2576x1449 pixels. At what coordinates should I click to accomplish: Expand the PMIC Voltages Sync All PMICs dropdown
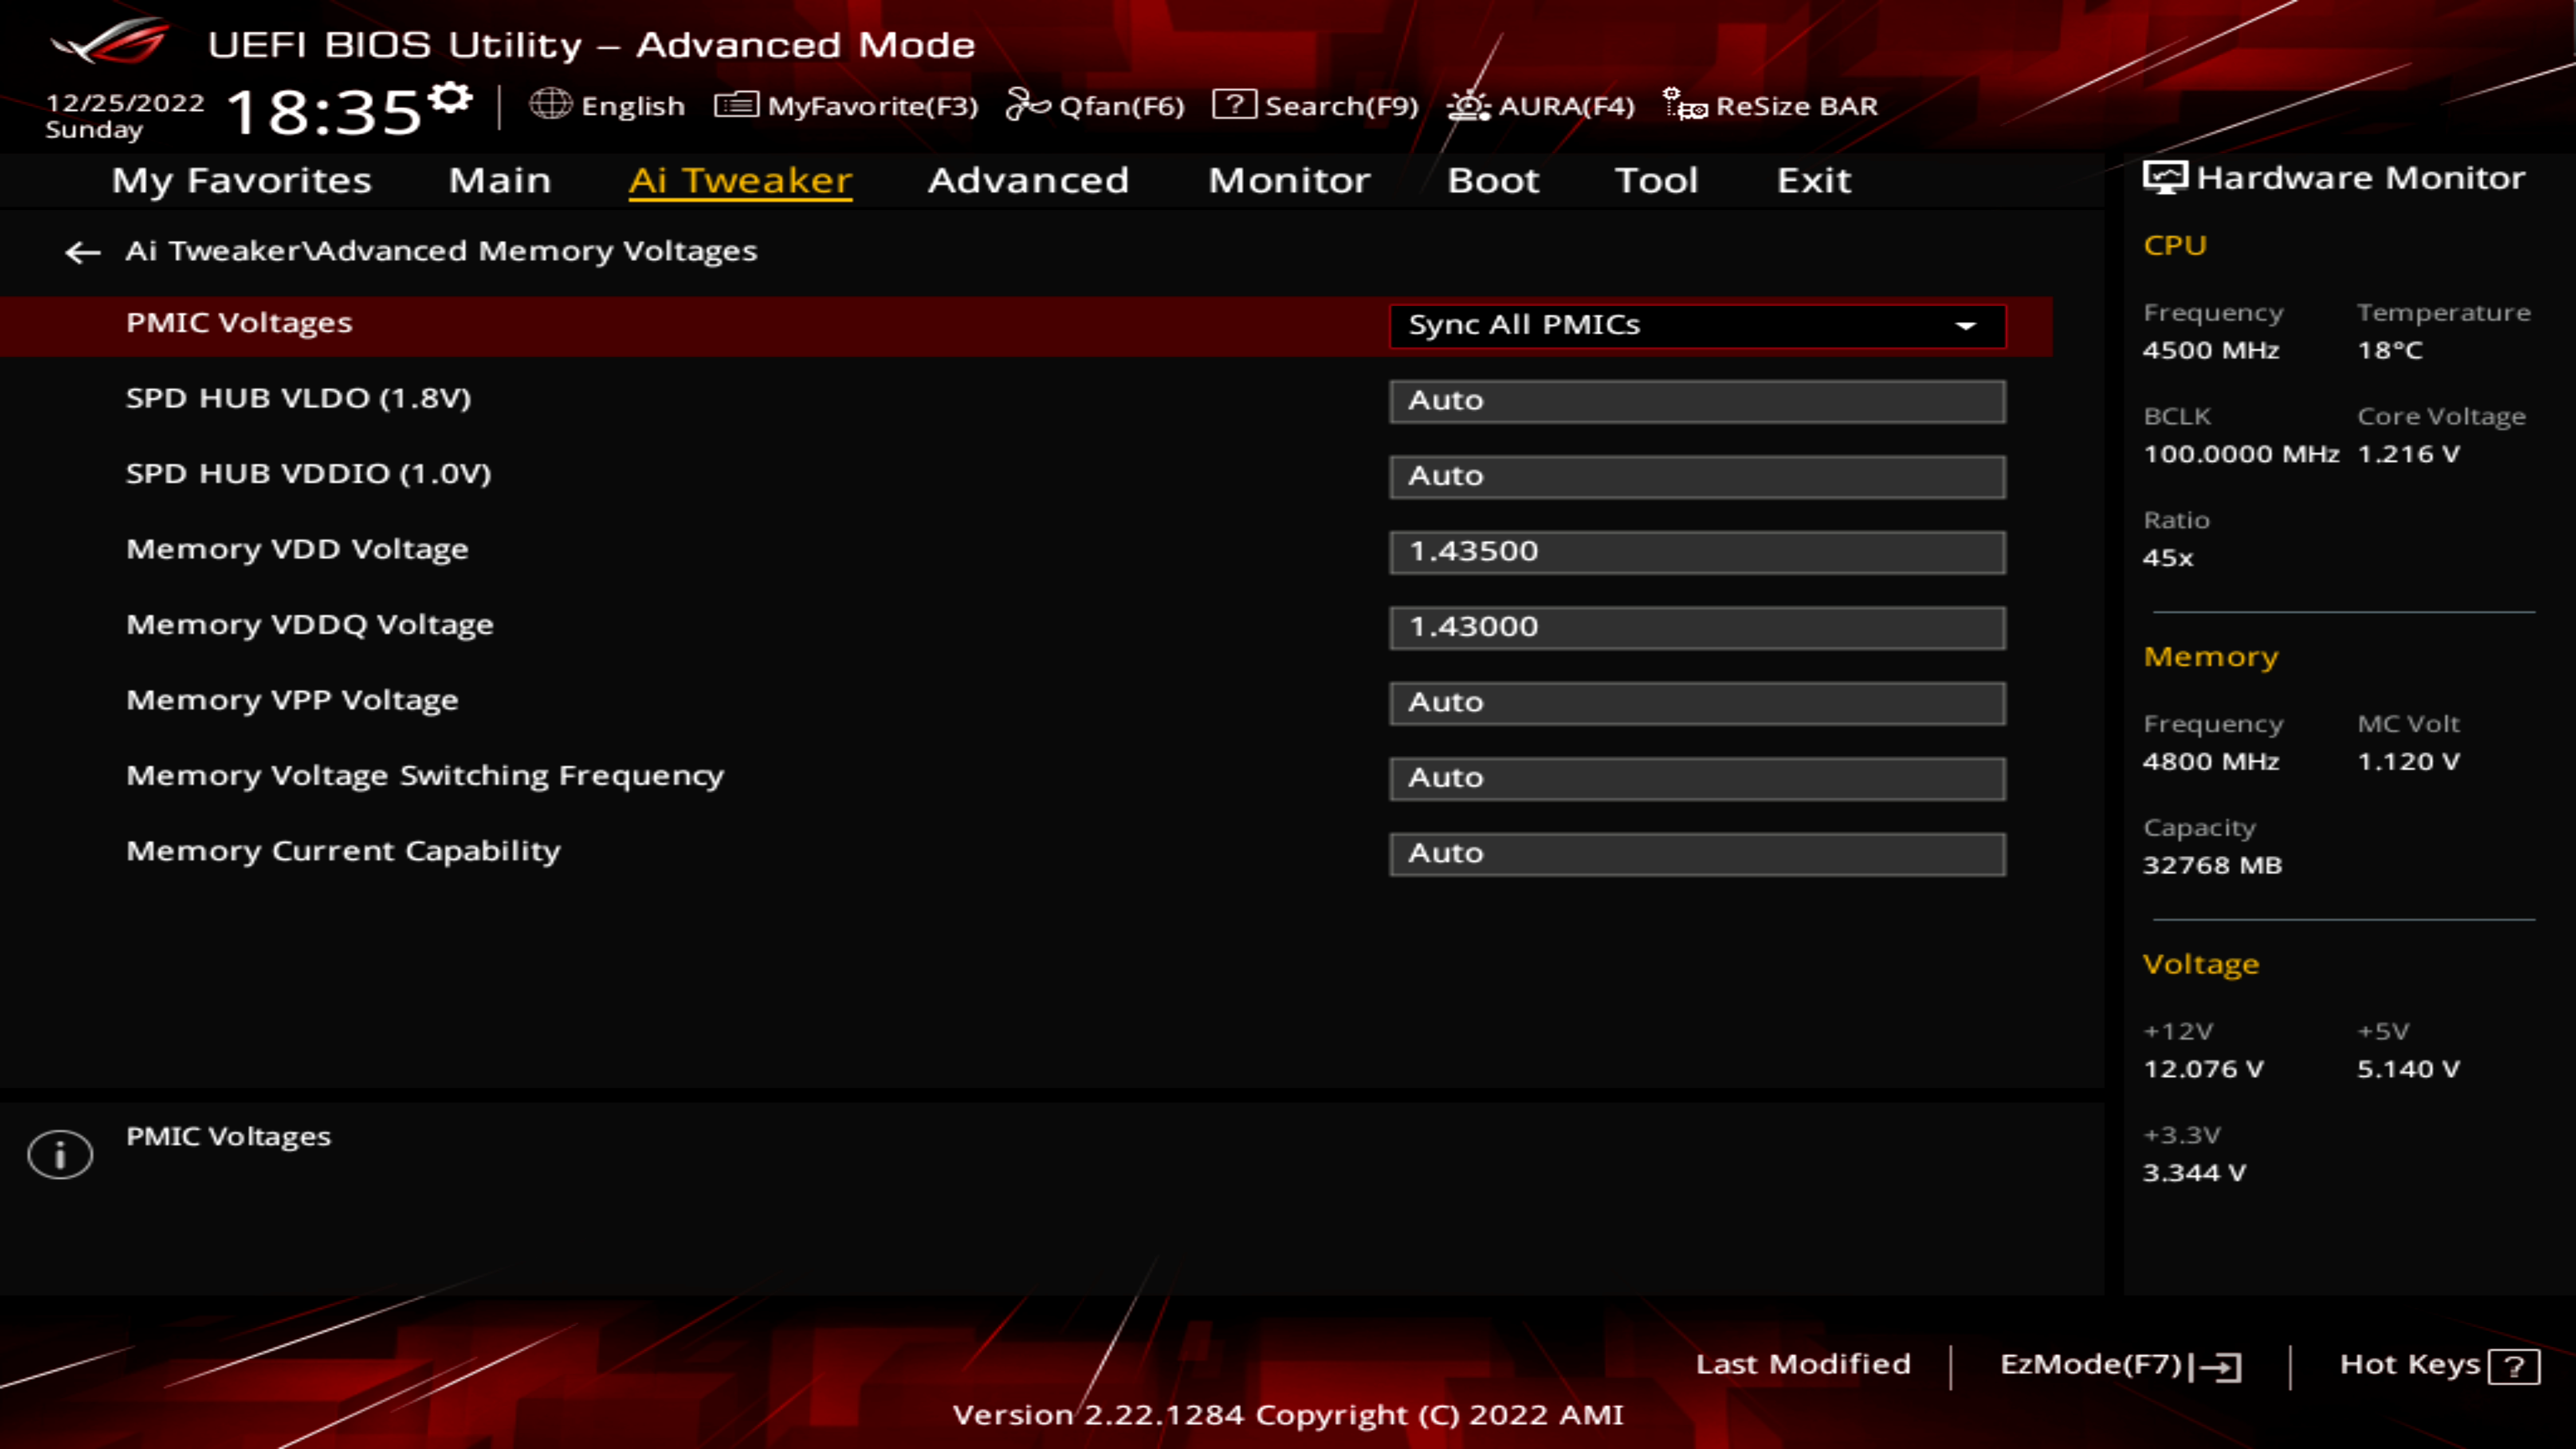1696,326
